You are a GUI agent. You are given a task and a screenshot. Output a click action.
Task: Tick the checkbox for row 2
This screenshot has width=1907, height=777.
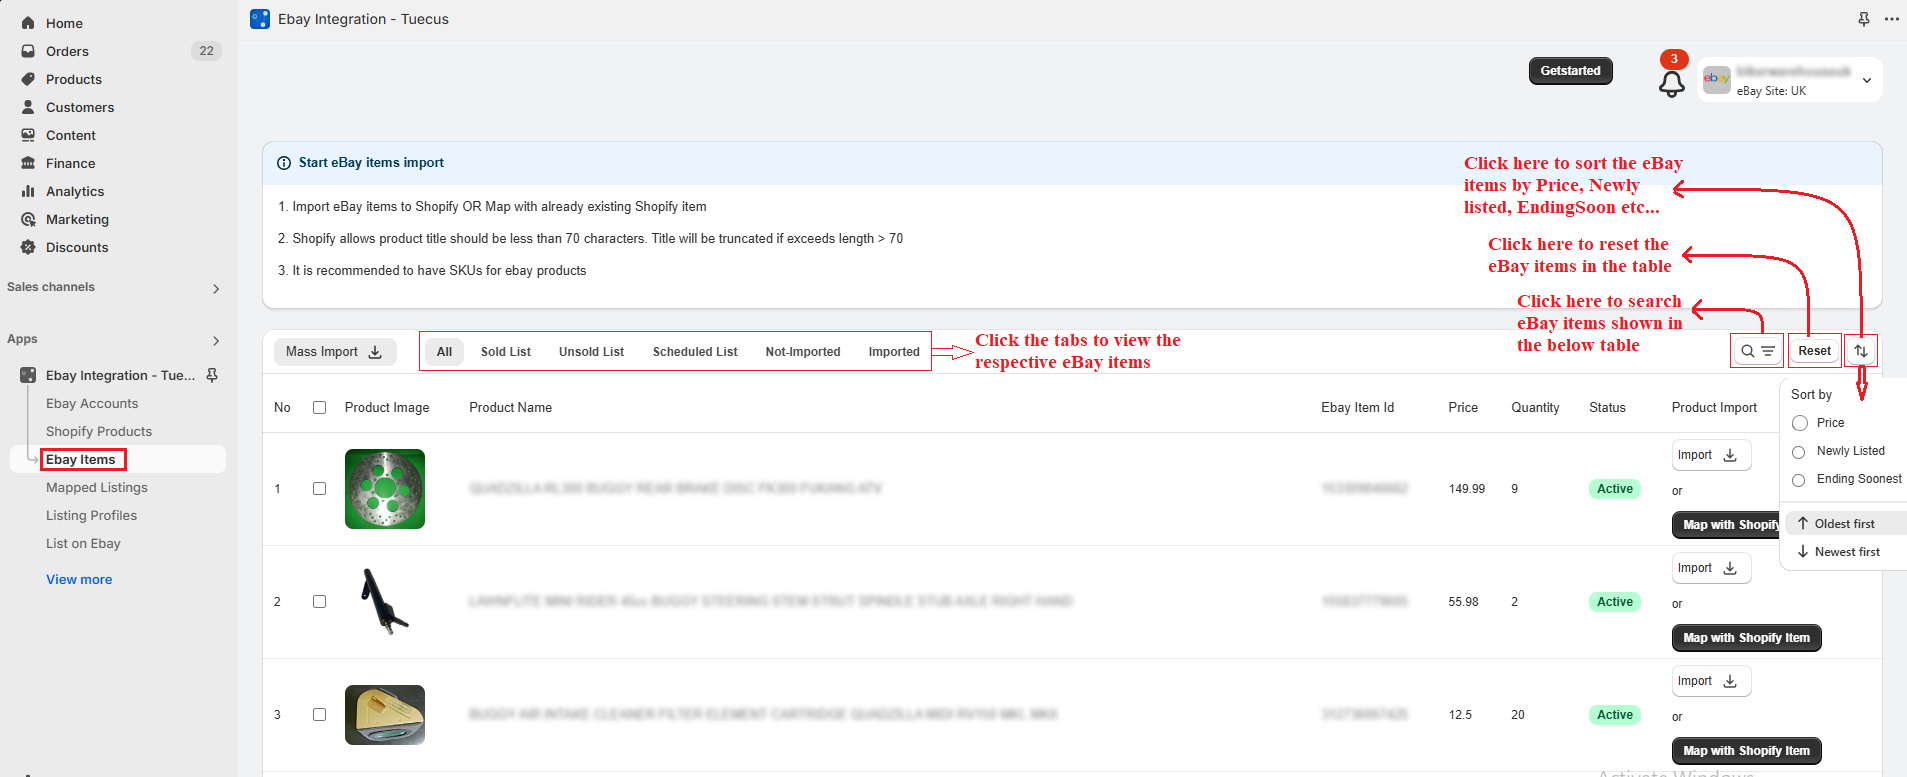[x=320, y=602]
